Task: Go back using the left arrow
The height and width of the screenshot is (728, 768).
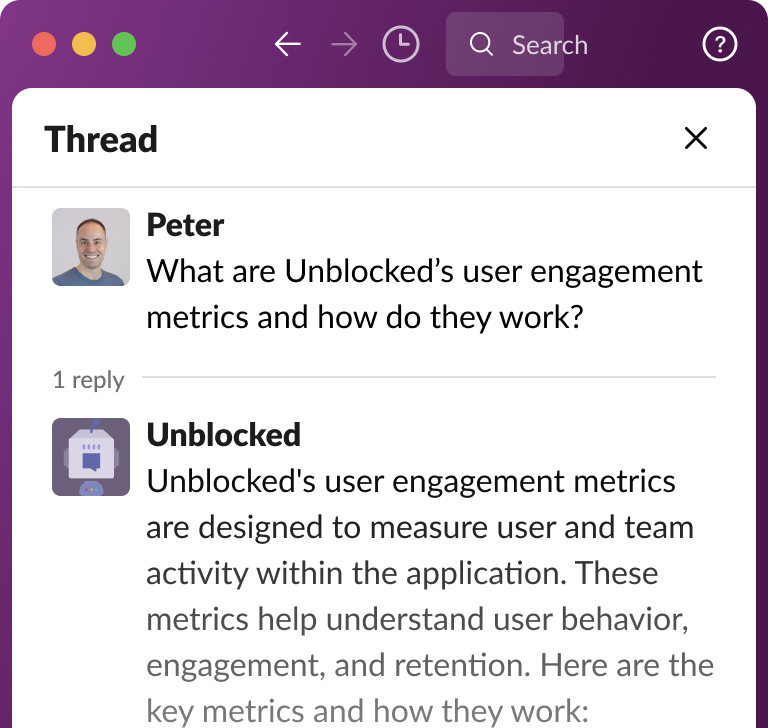Action: pyautogui.click(x=288, y=45)
